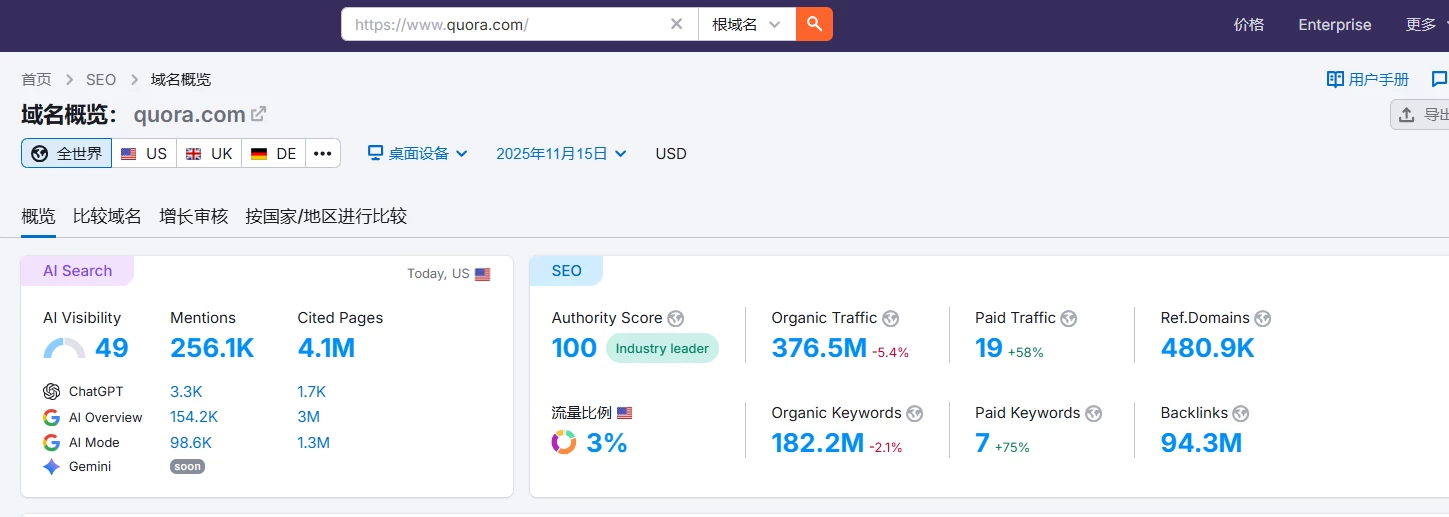Select 全世界 worldwide database

(x=67, y=153)
